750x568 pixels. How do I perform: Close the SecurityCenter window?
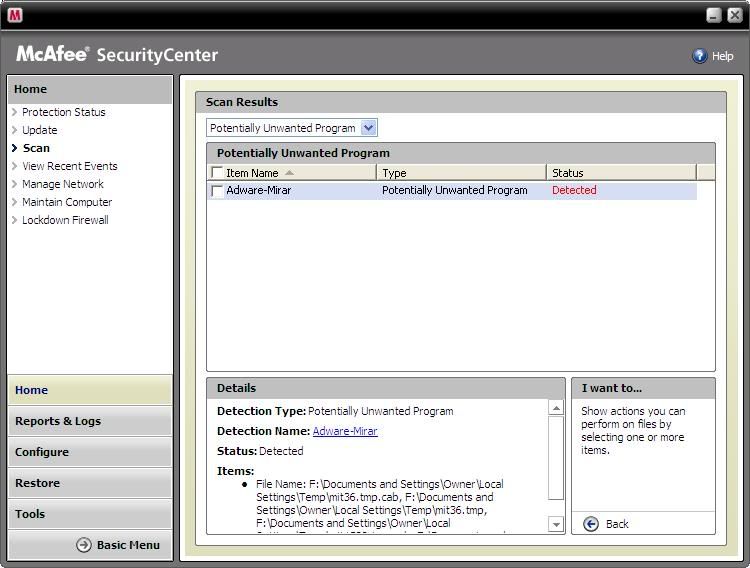(734, 15)
